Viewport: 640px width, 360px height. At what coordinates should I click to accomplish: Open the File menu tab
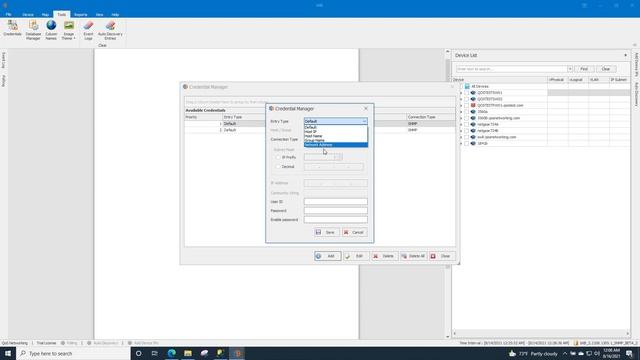[x=8, y=14]
